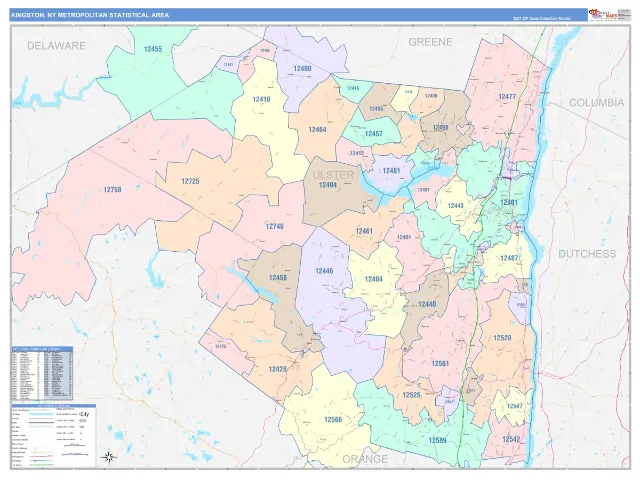The image size is (640, 480).
Task: Click ZIP code 12461 label
Action: click(x=364, y=231)
